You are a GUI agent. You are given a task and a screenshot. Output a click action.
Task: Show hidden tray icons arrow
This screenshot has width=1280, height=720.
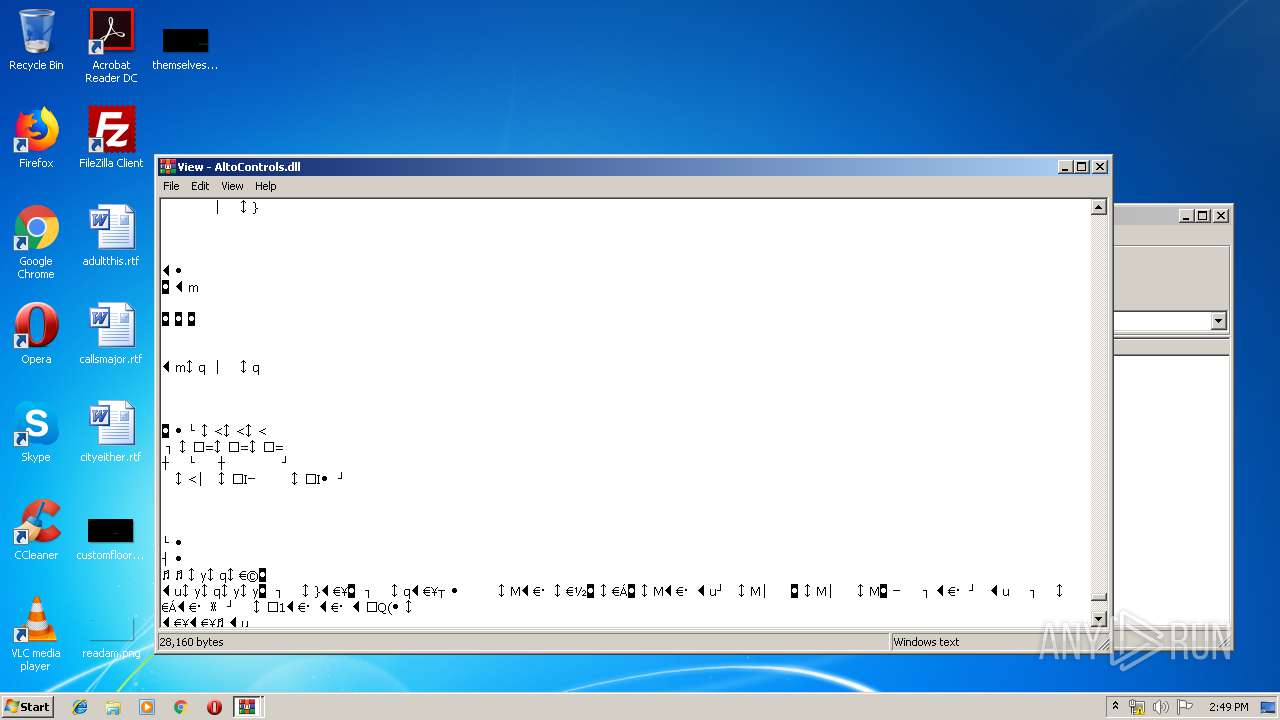[1115, 707]
